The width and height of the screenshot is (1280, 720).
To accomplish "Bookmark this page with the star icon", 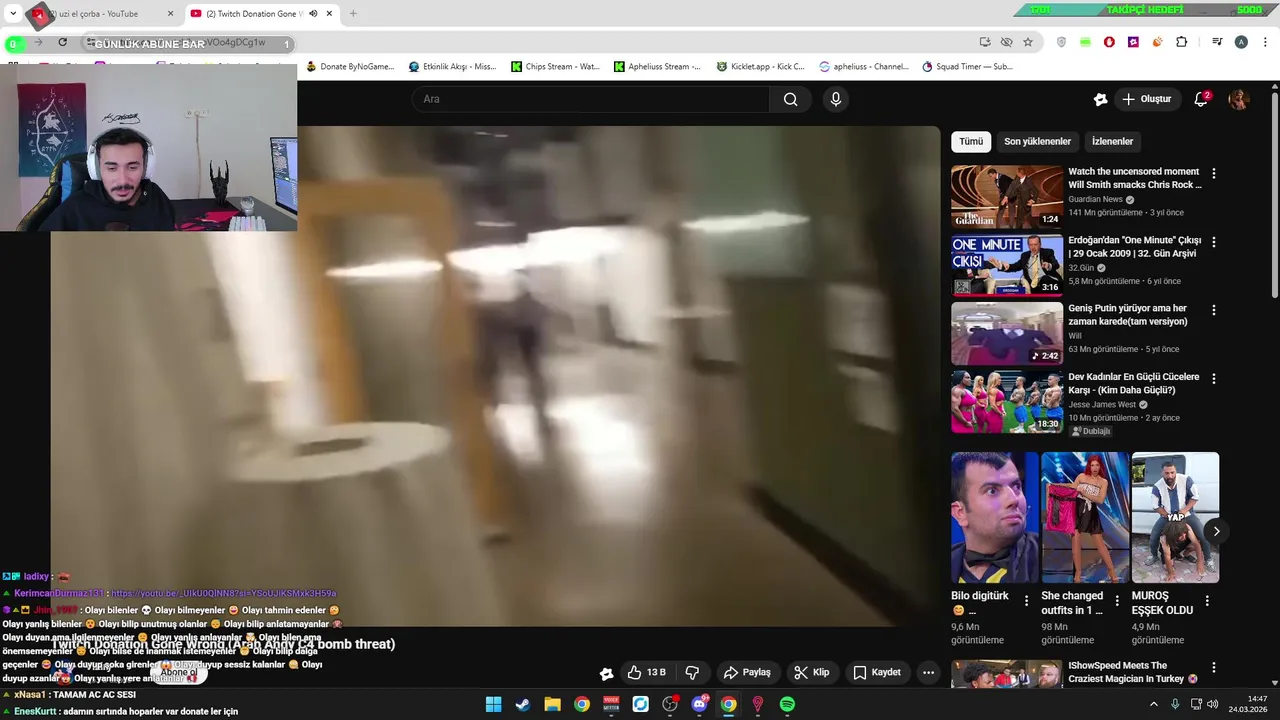I will tap(1027, 42).
